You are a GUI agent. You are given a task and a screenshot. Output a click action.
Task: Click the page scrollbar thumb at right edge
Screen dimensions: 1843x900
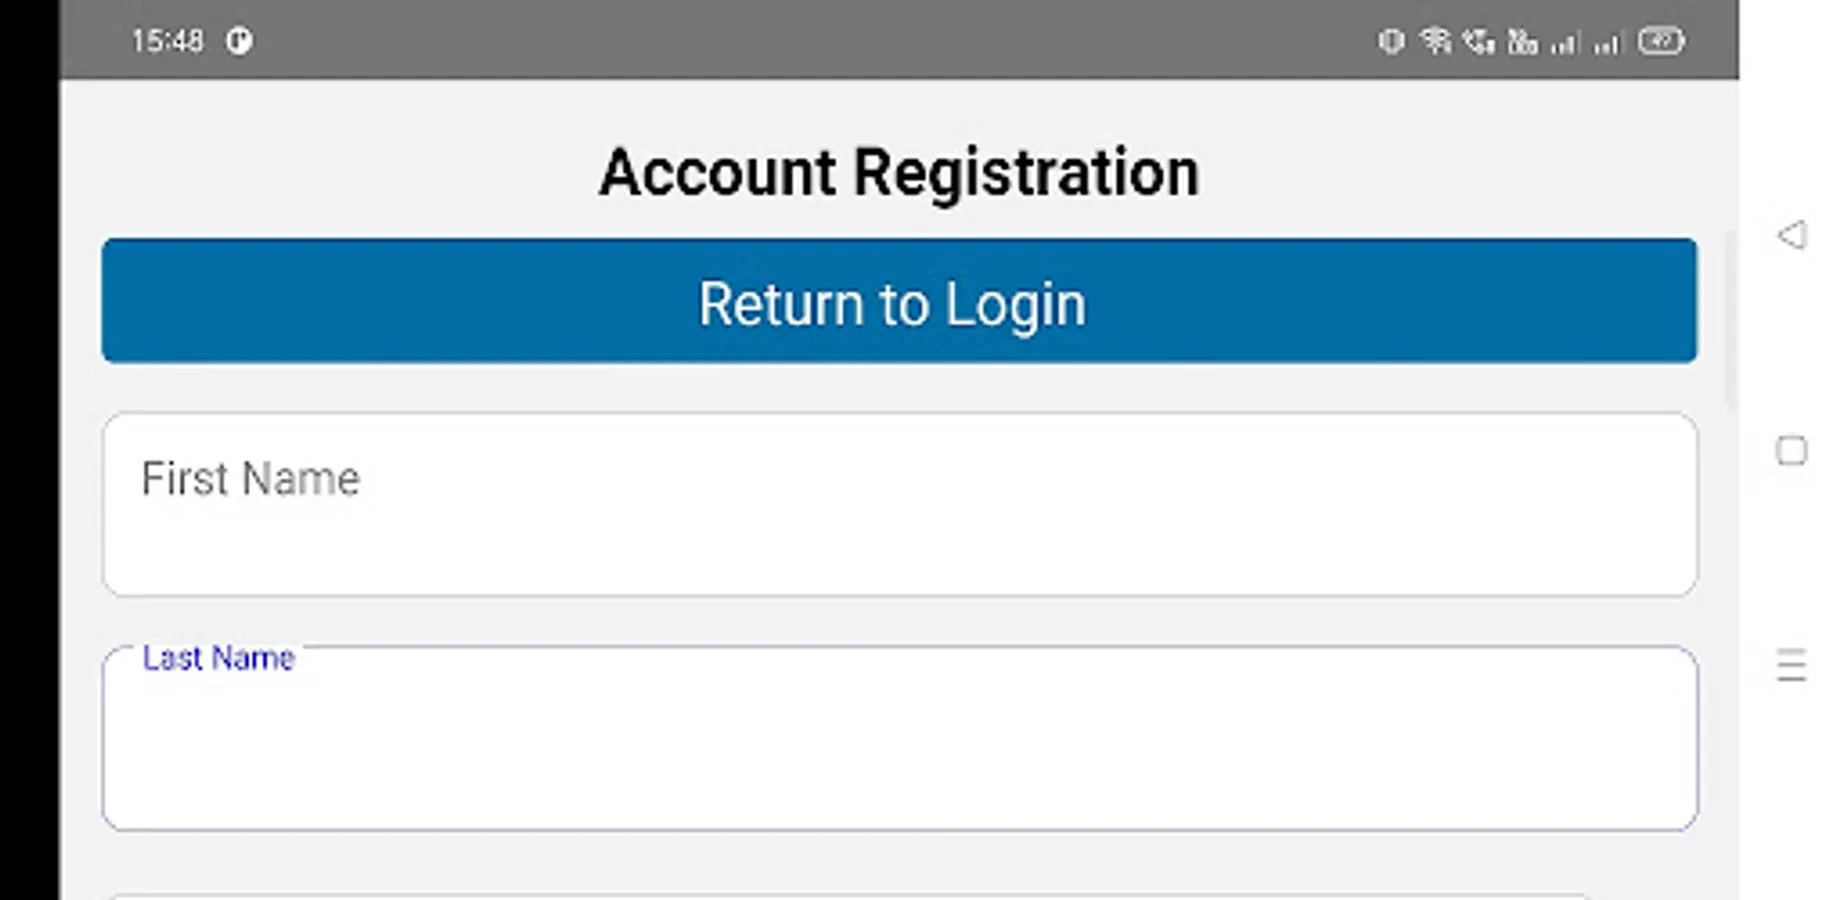point(1730,320)
